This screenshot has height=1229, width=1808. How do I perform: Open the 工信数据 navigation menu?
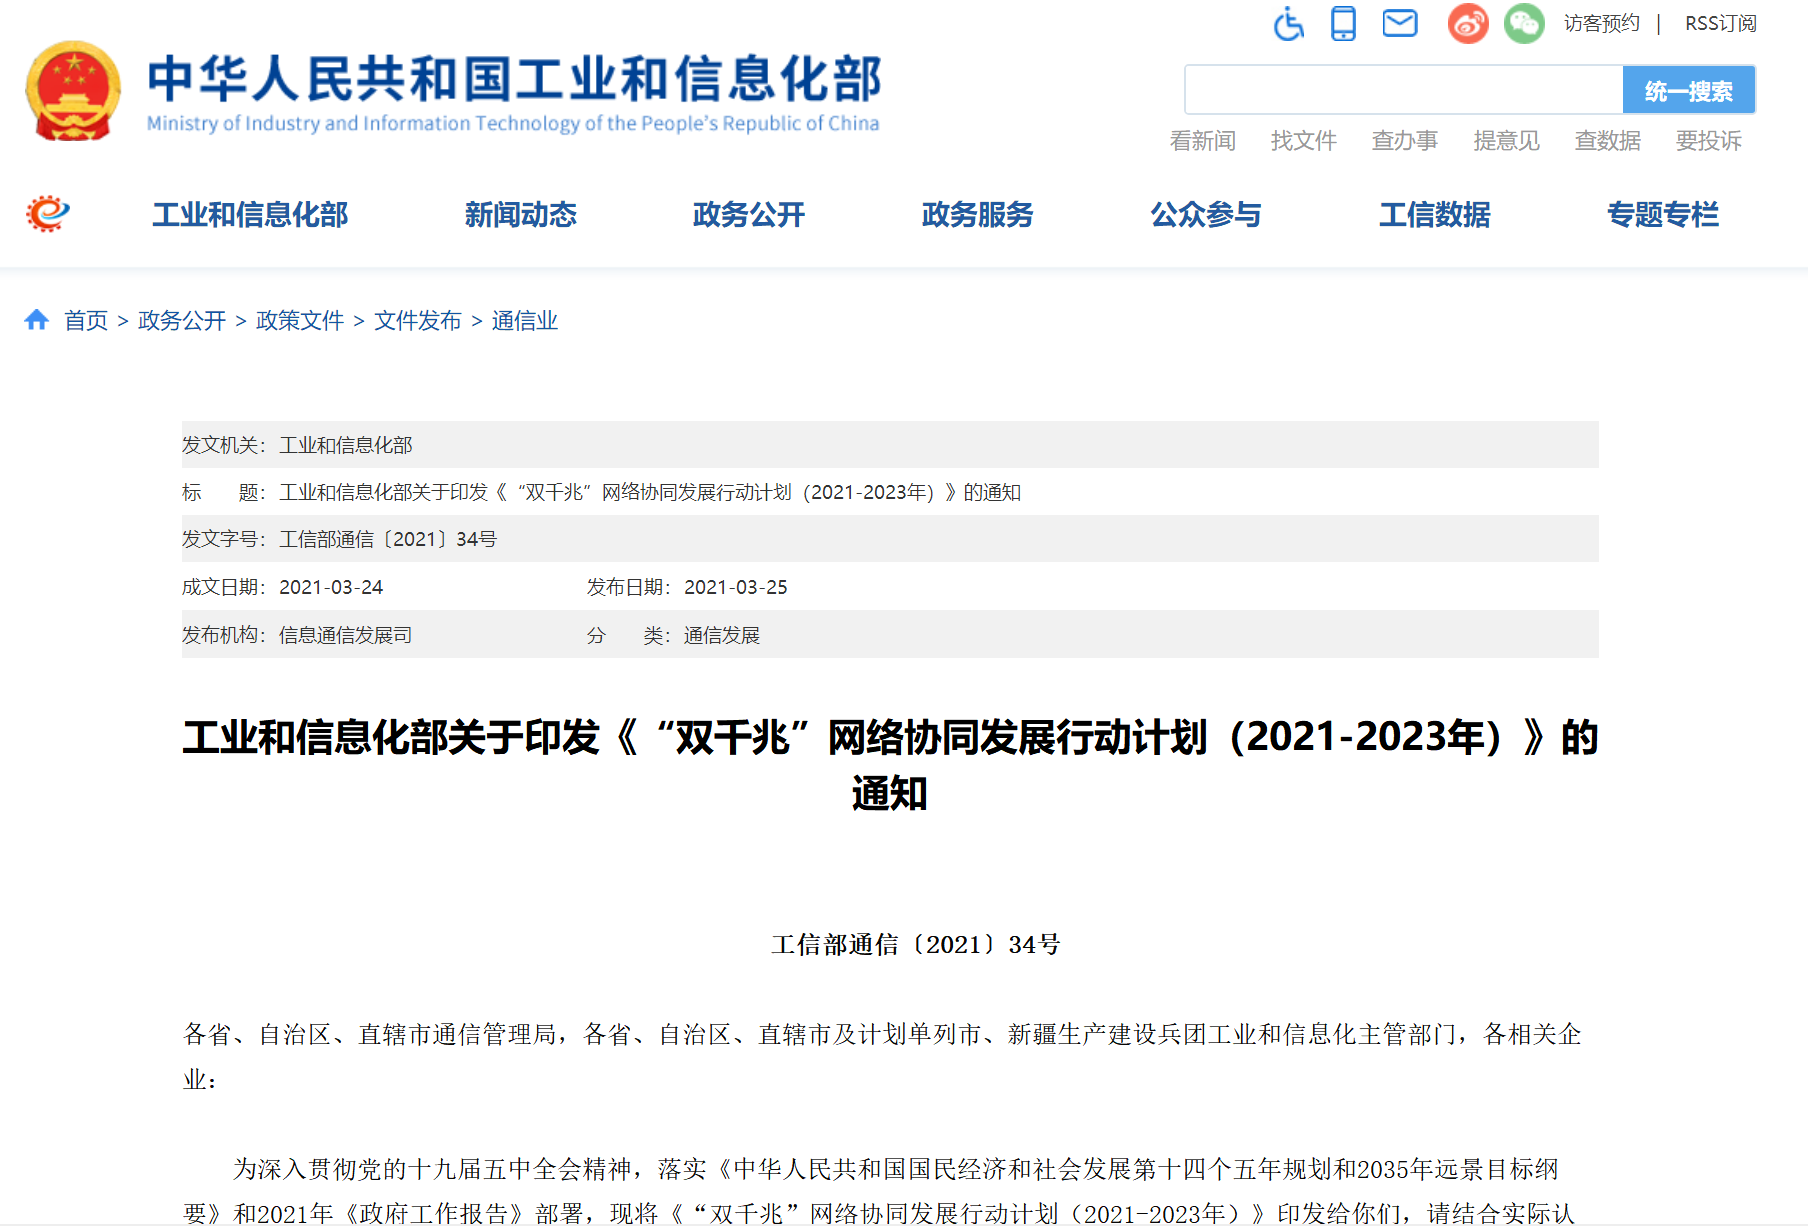coord(1434,215)
